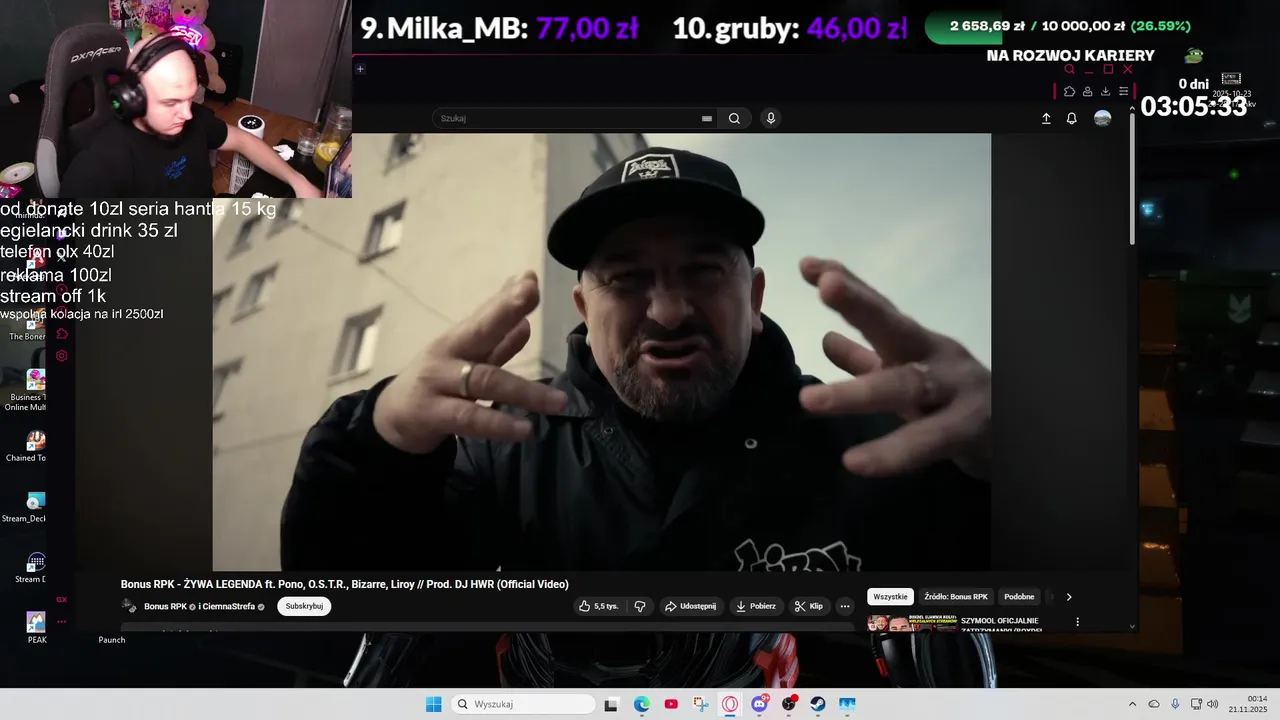Click the microphone tray icon

[1175, 704]
